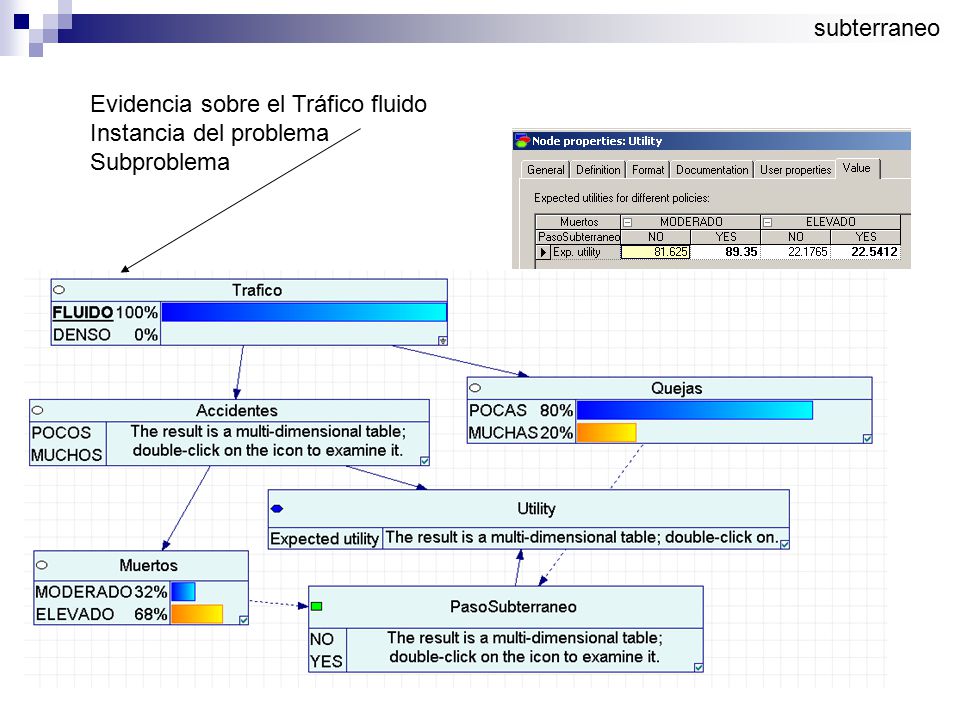Click the Exp. utility row label
This screenshot has width=960, height=720.
pos(577,252)
